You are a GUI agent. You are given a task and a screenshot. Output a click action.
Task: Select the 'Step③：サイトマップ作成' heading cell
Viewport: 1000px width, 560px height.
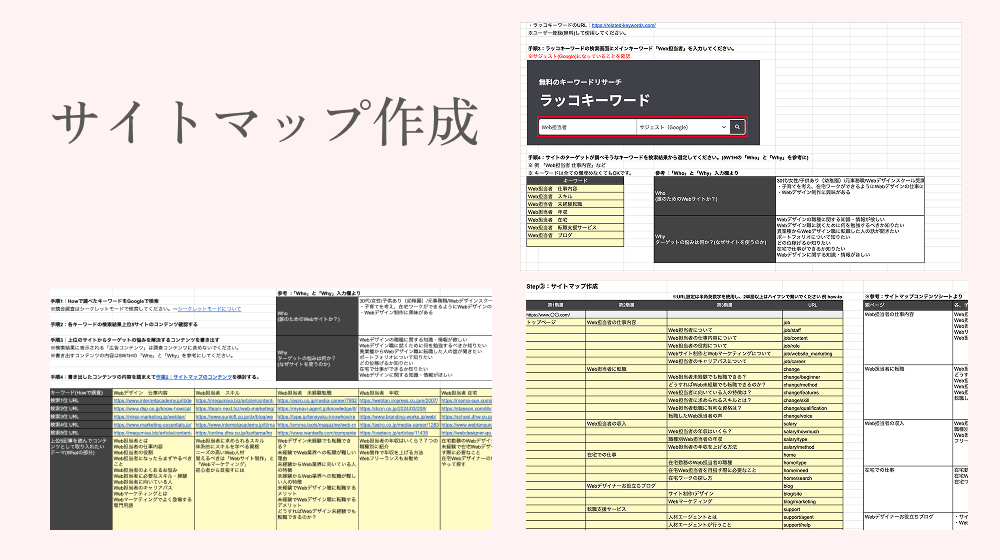[x=562, y=286]
